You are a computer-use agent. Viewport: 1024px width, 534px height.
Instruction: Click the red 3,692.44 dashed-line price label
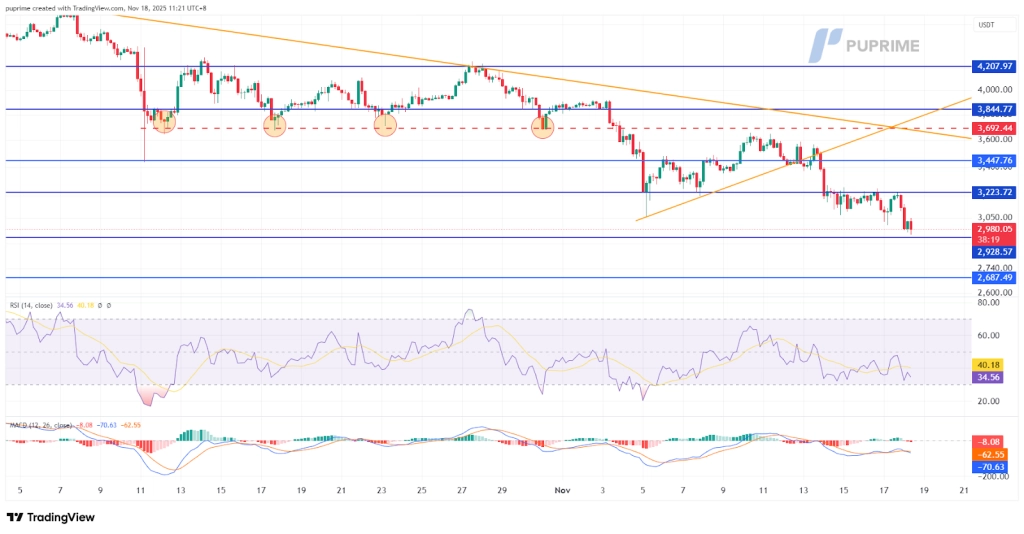(x=993, y=128)
